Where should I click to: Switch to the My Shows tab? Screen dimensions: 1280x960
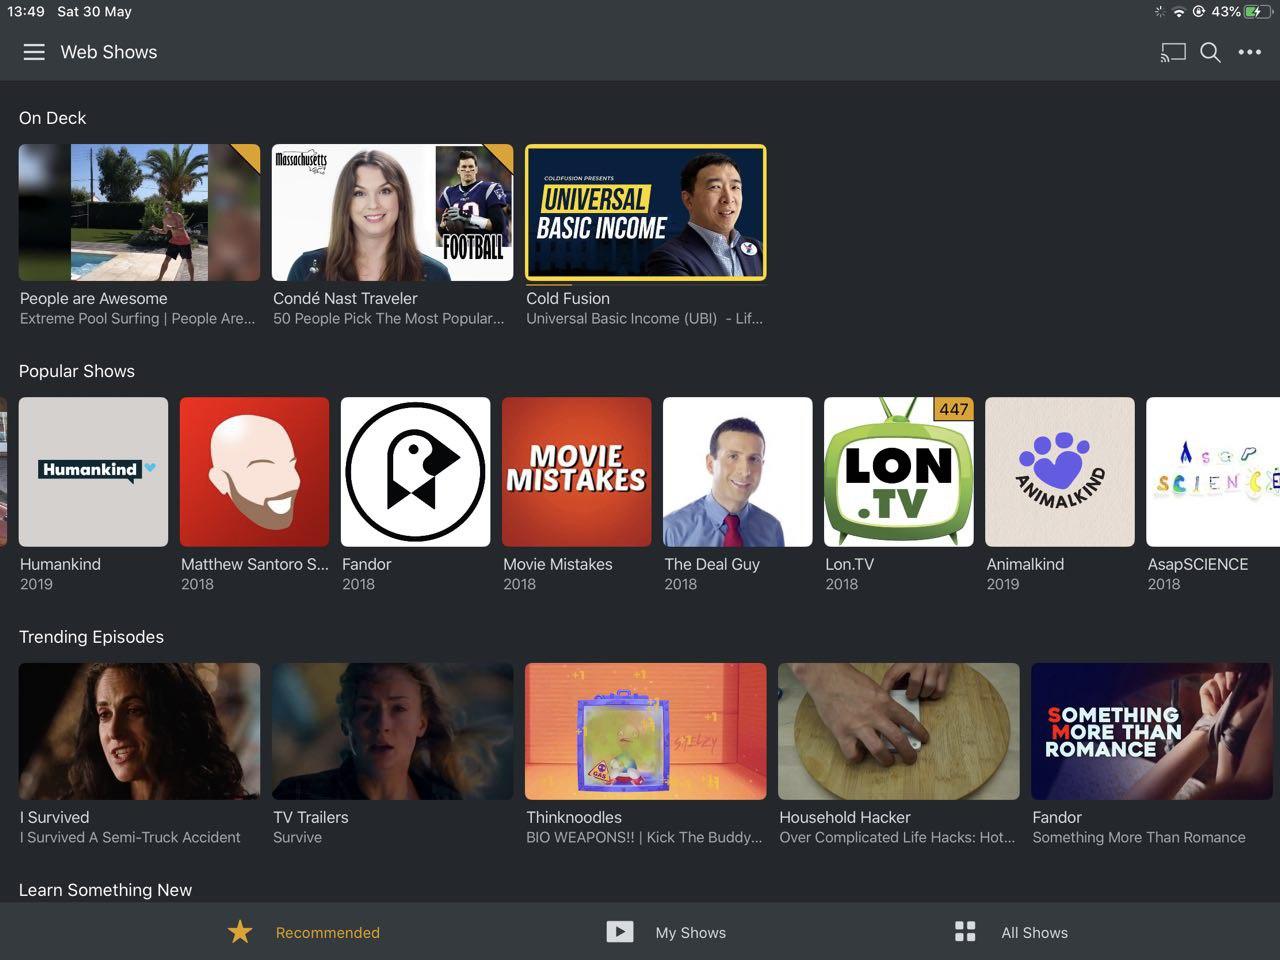pyautogui.click(x=666, y=932)
